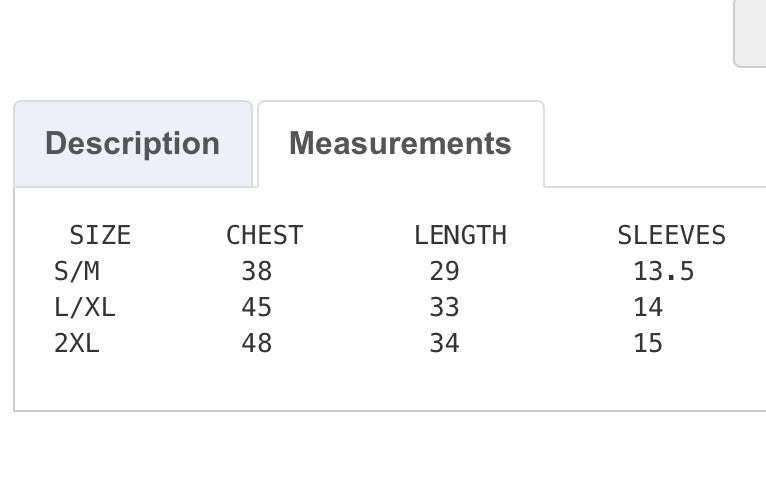Screen dimensions: 766x482
Task: Click chest value 45 for L/XL
Action: (256, 308)
